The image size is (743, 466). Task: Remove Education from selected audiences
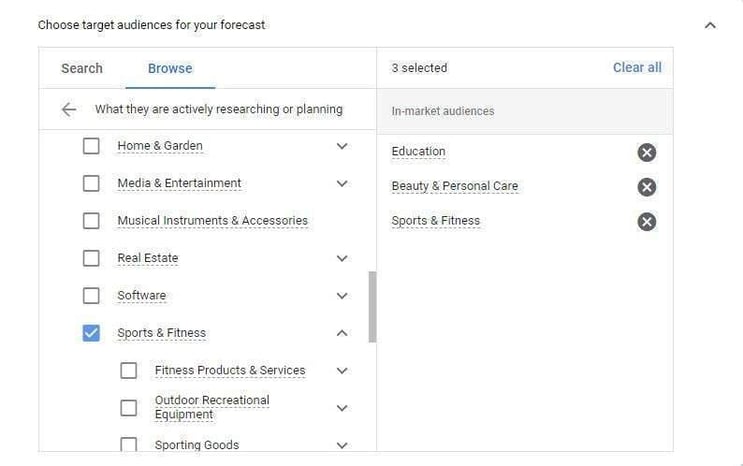pyautogui.click(x=647, y=152)
